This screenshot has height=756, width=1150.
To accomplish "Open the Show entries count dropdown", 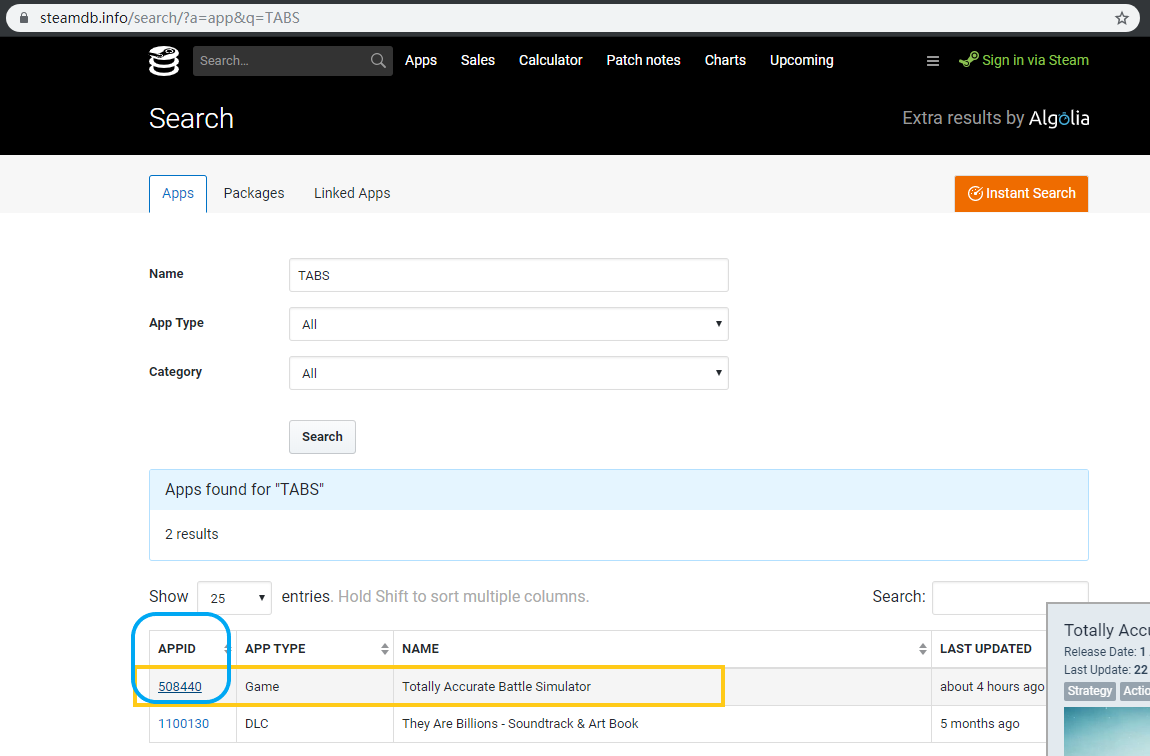I will 235,598.
